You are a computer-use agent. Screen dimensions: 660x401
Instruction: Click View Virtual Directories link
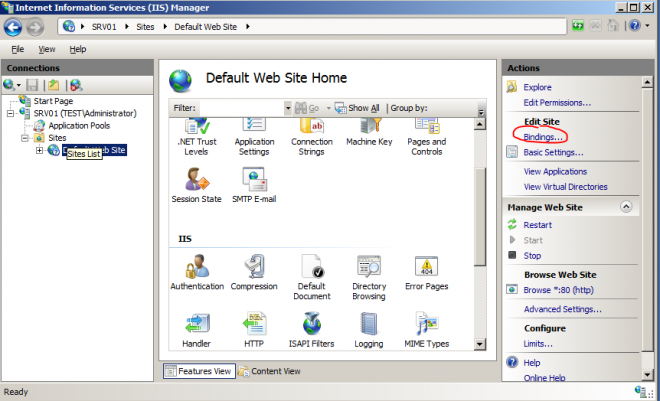[565, 187]
